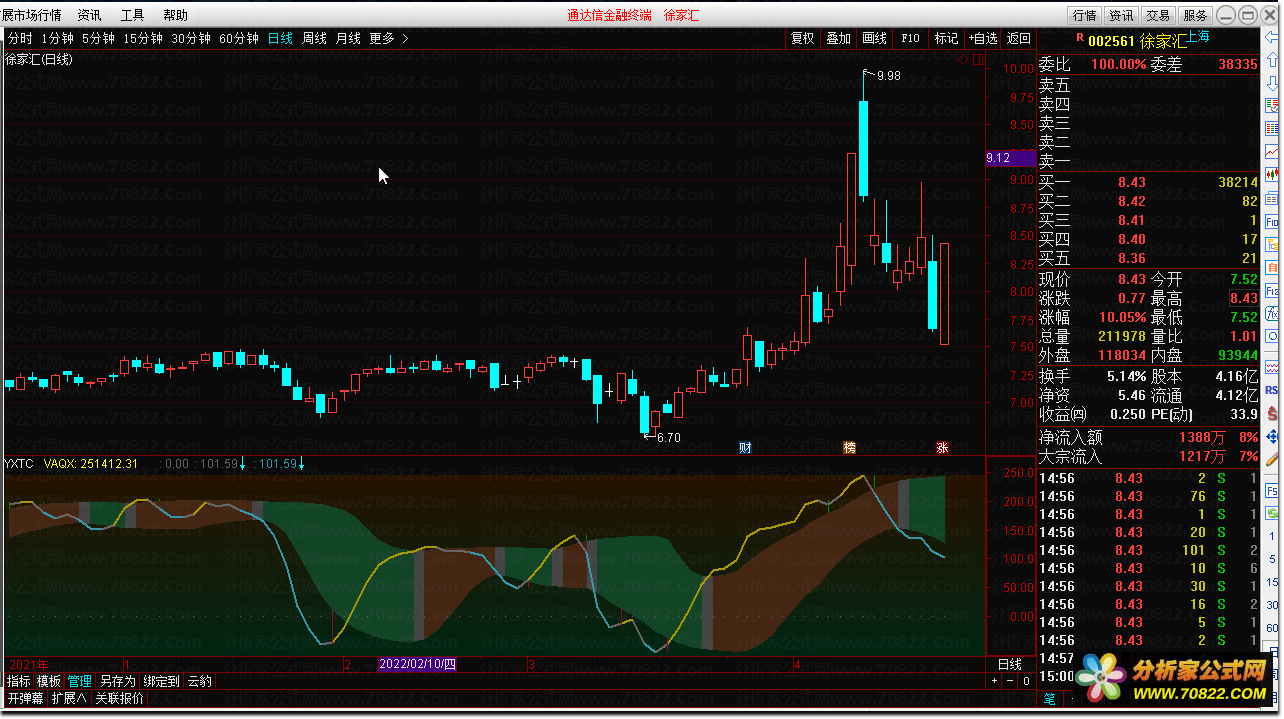This screenshot has width=1284, height=719.
Task: Click the YXTC indicator name label
Action: pos(19,464)
